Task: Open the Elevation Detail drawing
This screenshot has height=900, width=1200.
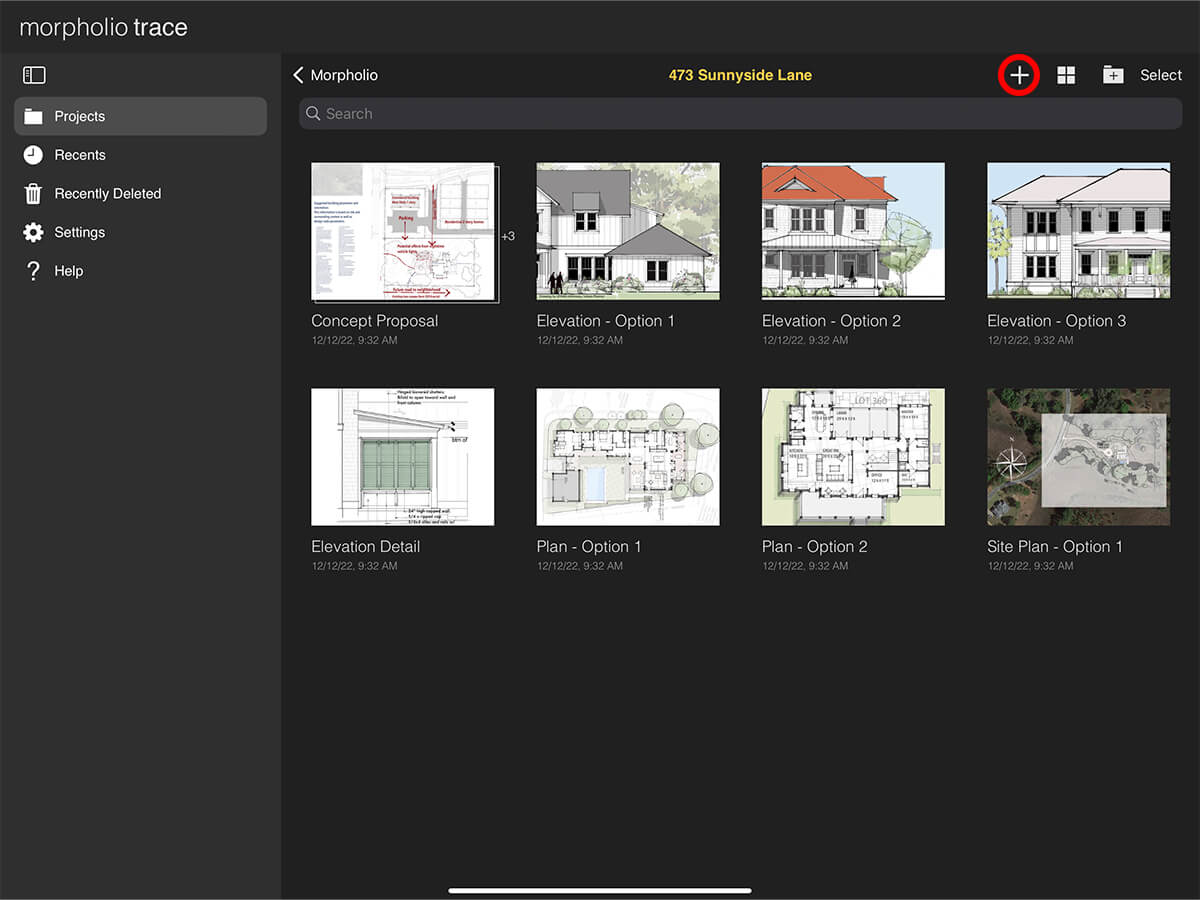Action: click(x=402, y=457)
